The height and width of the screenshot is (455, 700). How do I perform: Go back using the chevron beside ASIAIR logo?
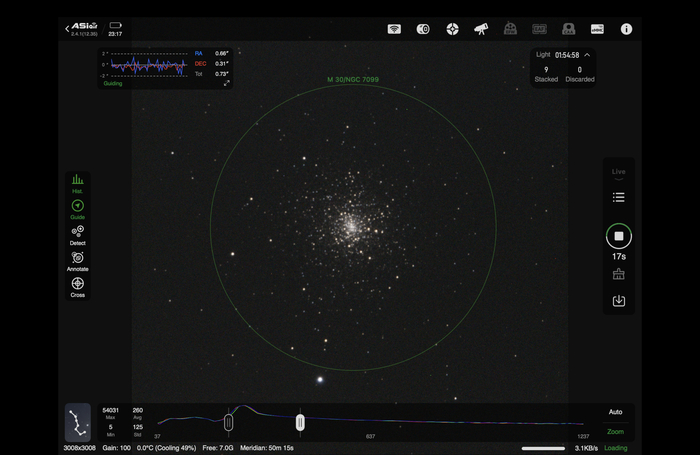point(67,29)
